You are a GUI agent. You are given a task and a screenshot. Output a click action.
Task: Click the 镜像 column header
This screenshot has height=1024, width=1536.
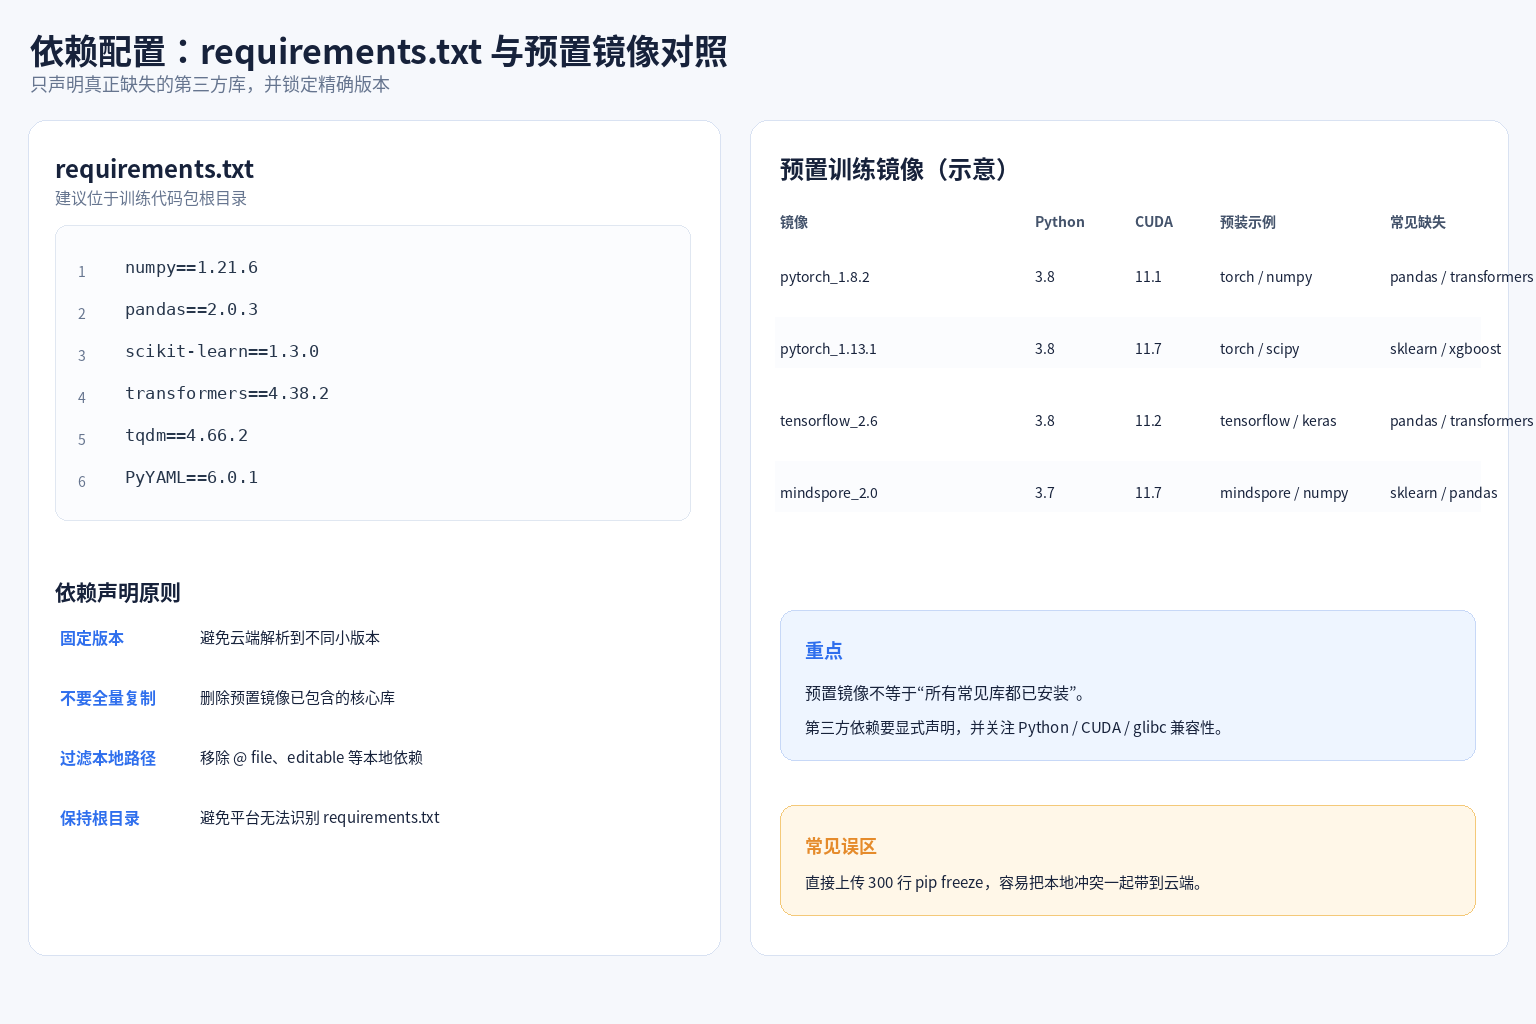(x=794, y=222)
